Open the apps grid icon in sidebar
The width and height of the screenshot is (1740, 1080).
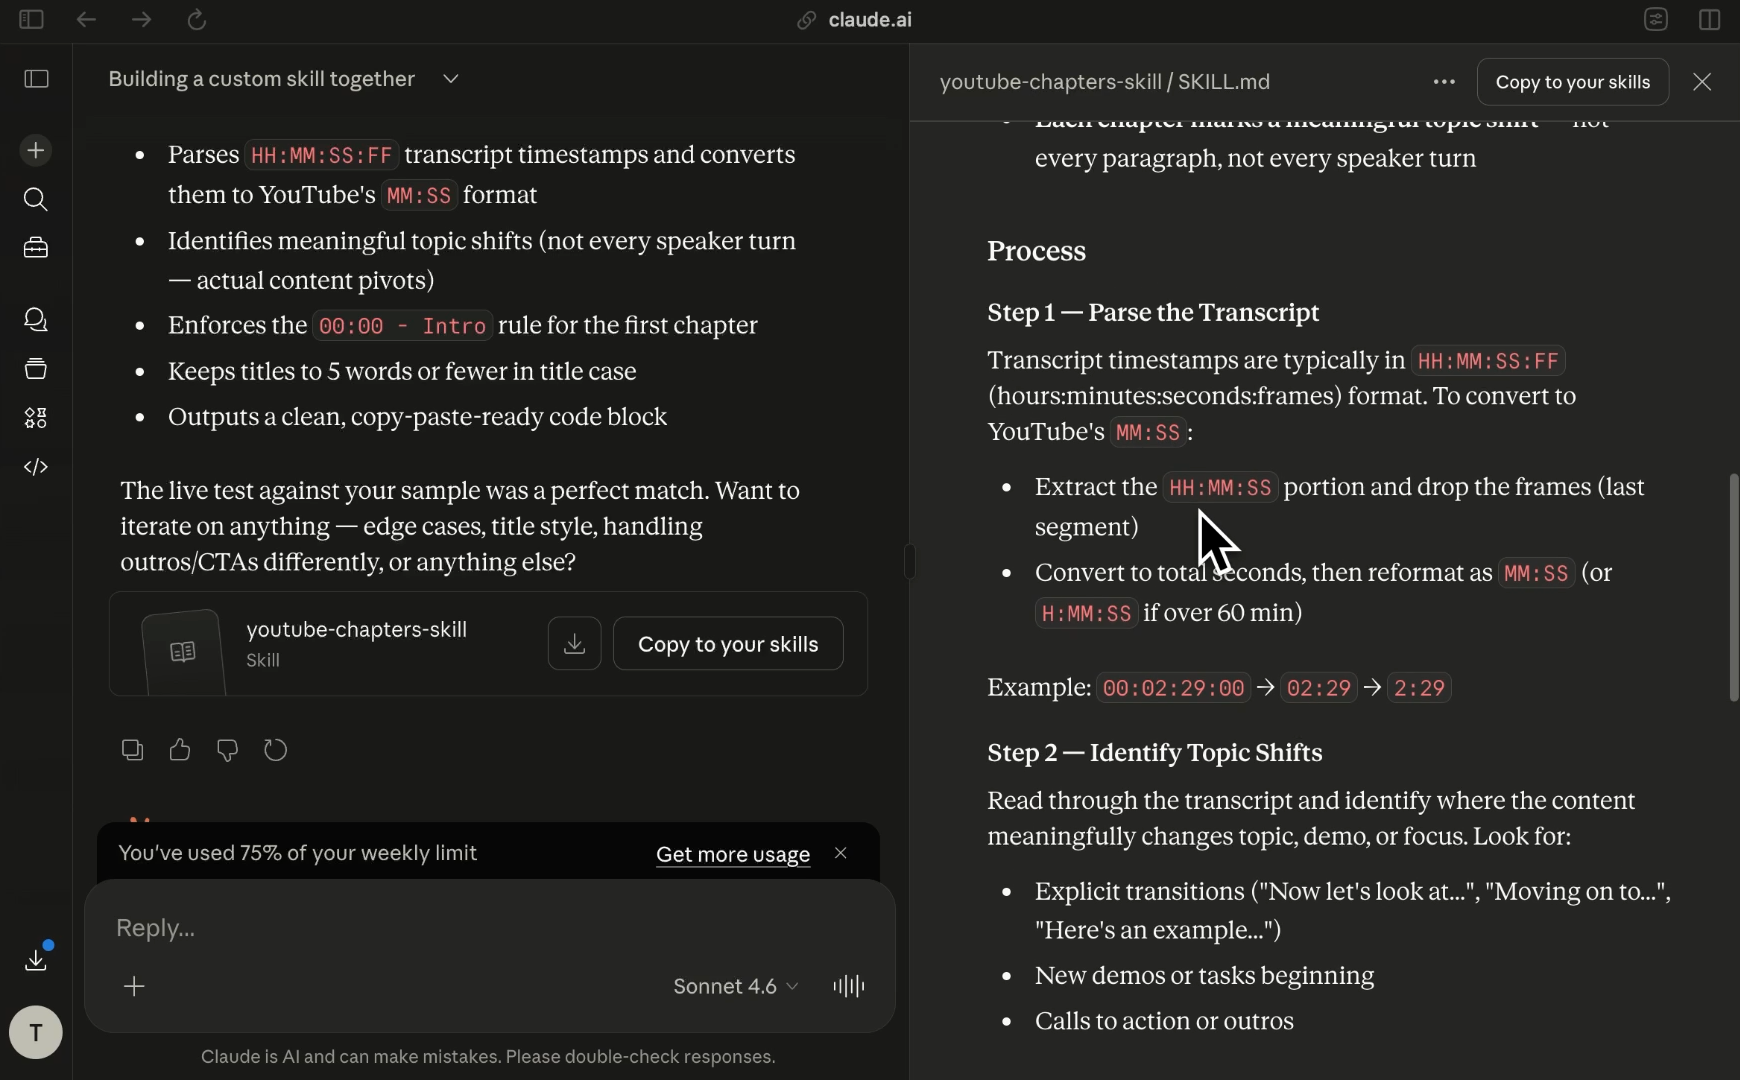pos(36,418)
